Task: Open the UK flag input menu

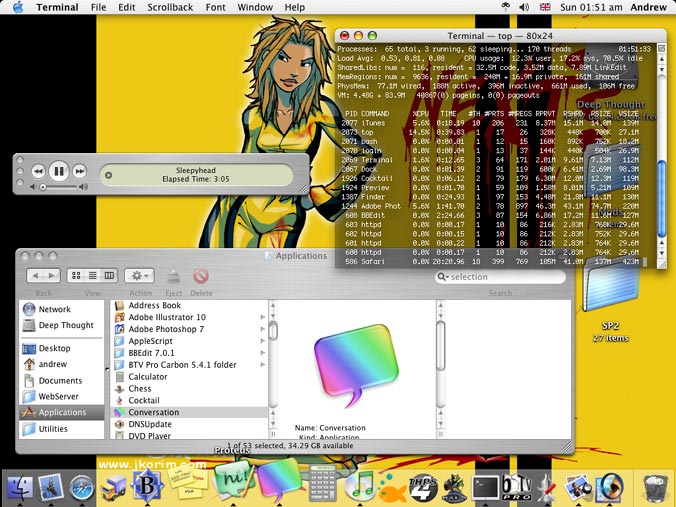Action: [x=545, y=7]
